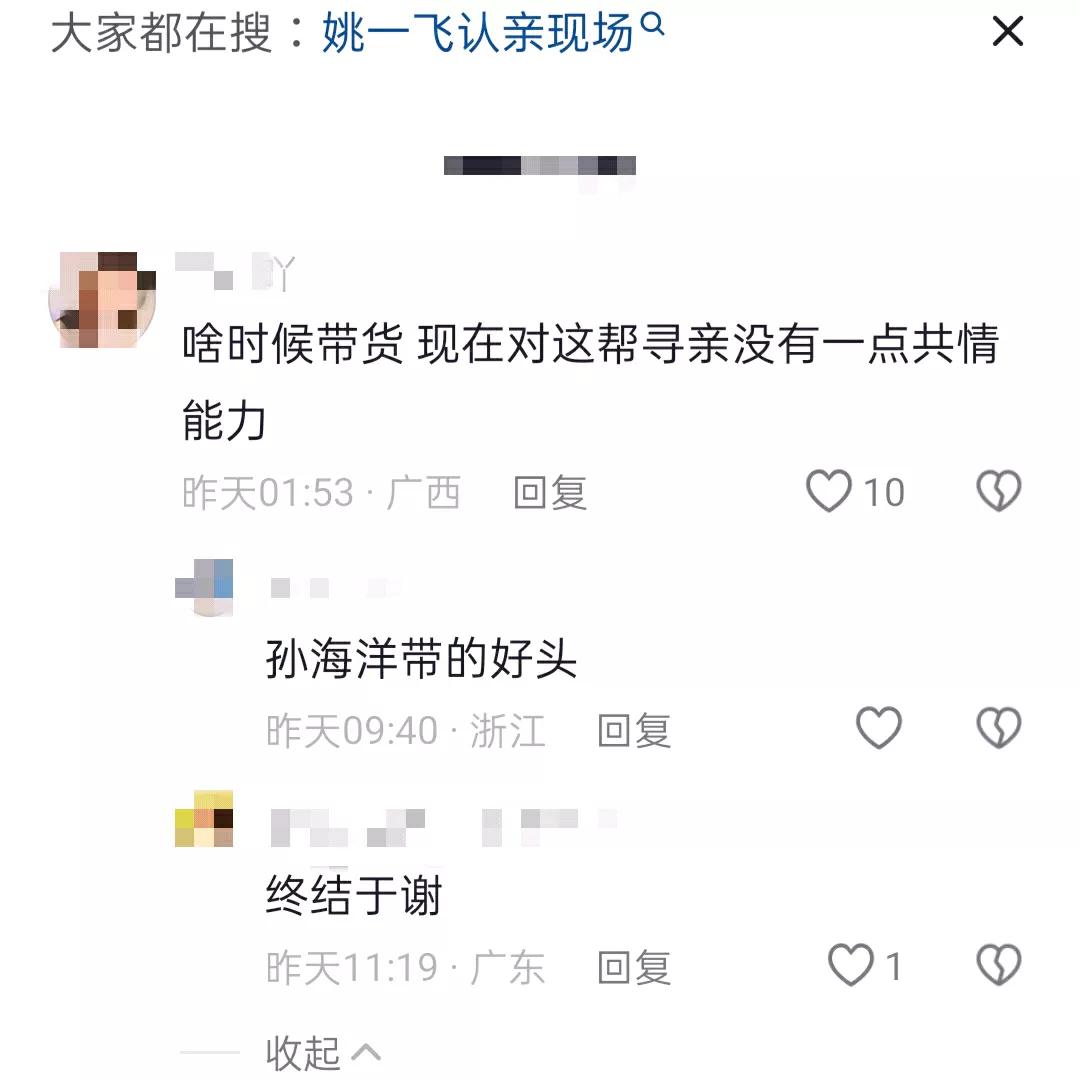Tap the search magnifier beside 姚一飞认亲现场
Image resolution: width=1080 pixels, height=1080 pixels.
click(652, 25)
